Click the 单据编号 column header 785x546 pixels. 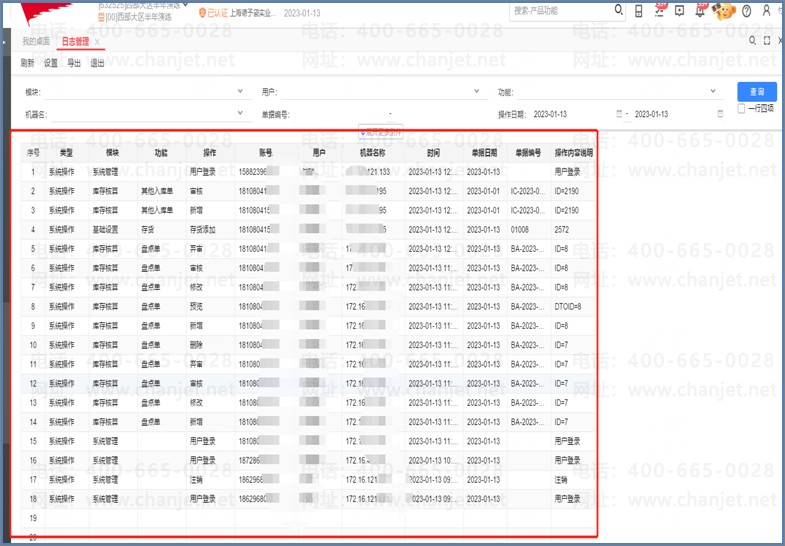point(528,153)
